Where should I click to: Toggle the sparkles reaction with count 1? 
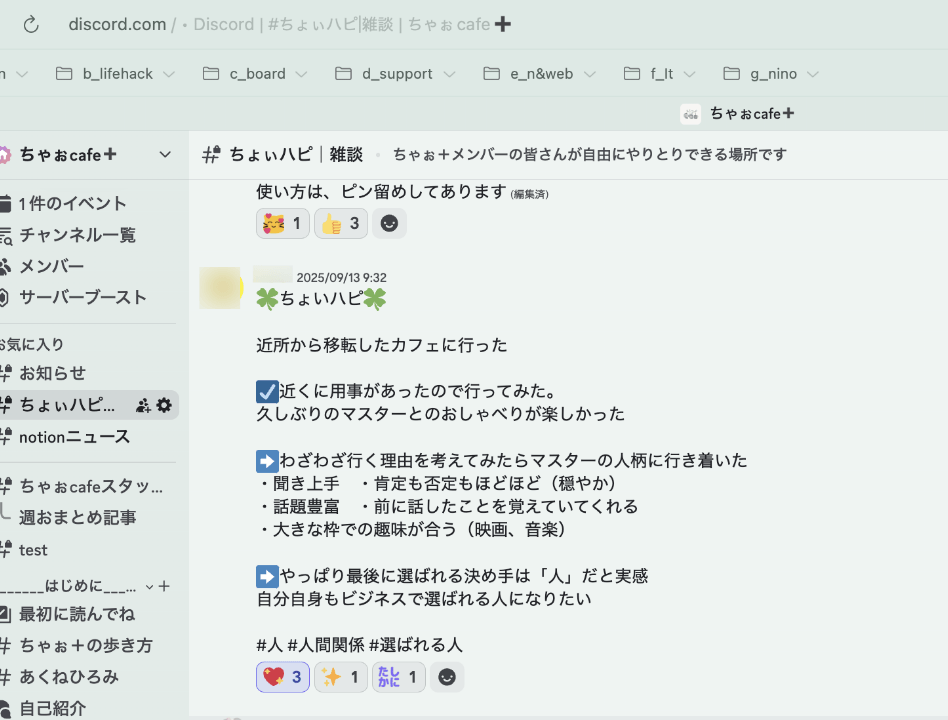[x=341, y=677]
